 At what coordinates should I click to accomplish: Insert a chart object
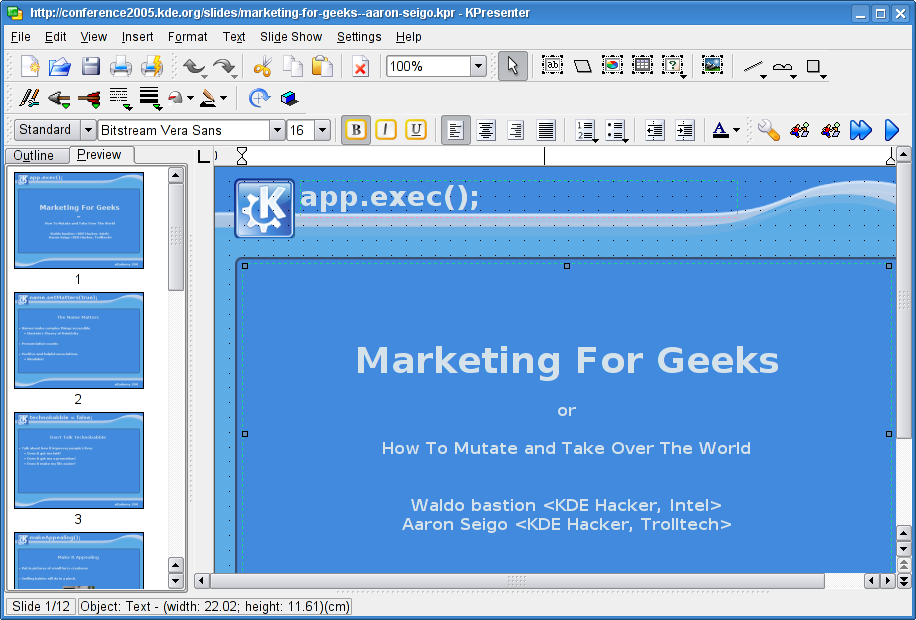click(x=612, y=65)
